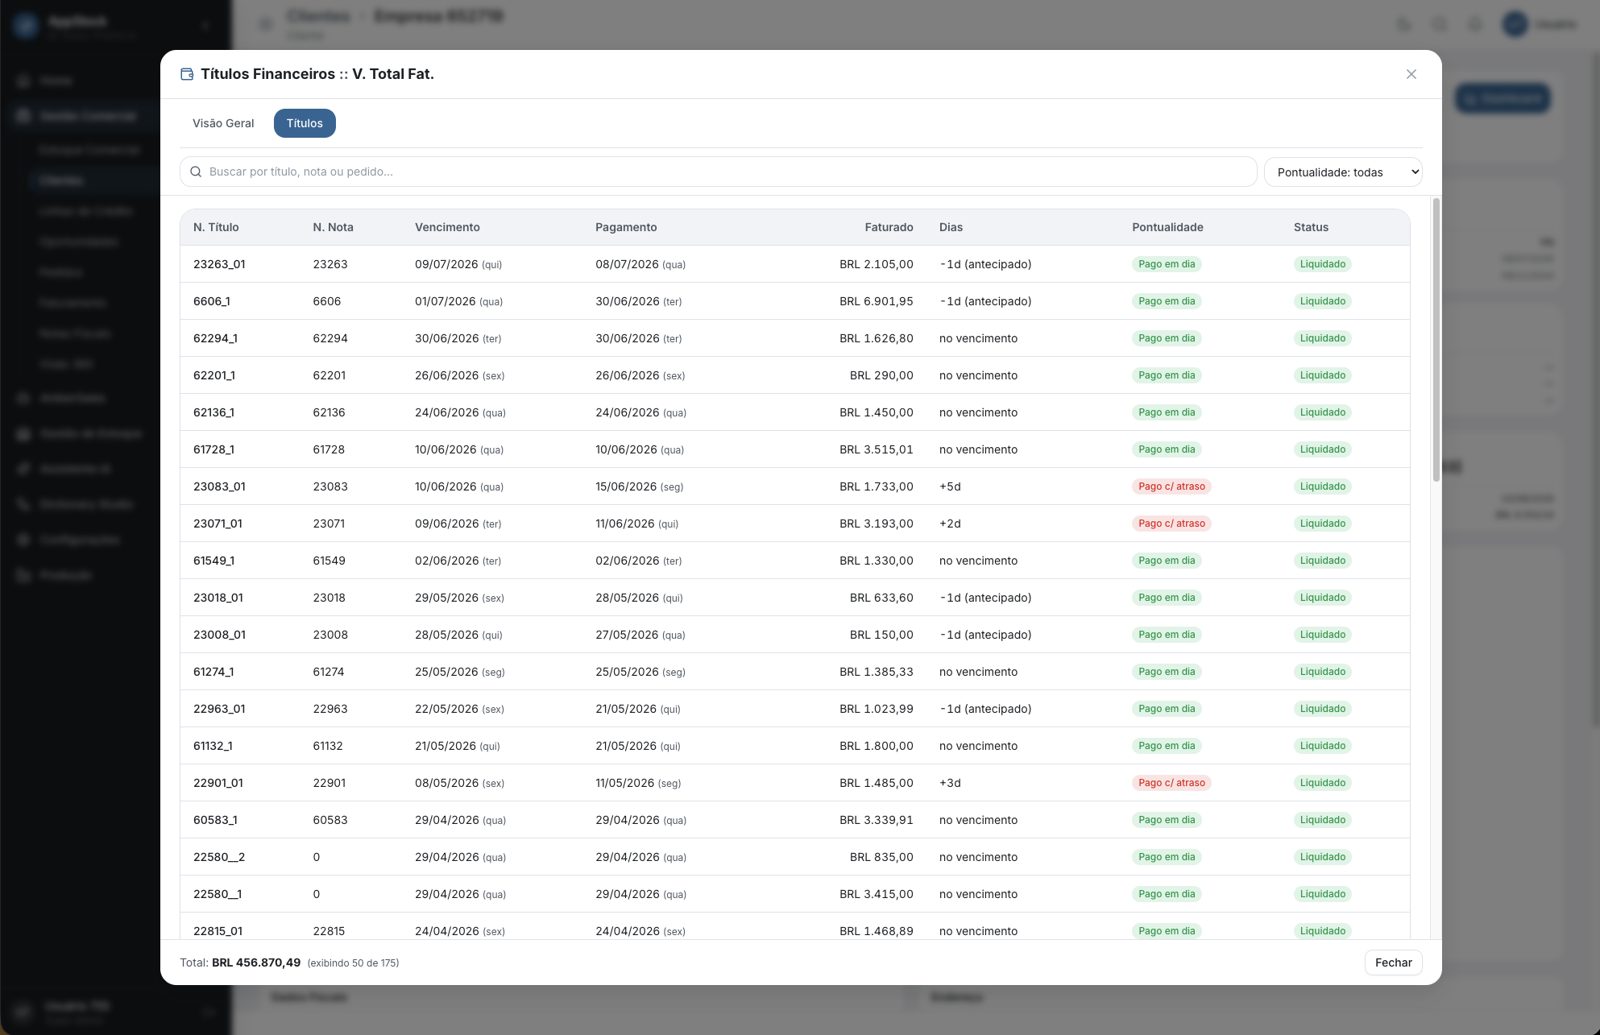Image resolution: width=1600 pixels, height=1035 pixels.
Task: Click the Pago c/ atraso badge for 23071_01
Action: click(1171, 523)
